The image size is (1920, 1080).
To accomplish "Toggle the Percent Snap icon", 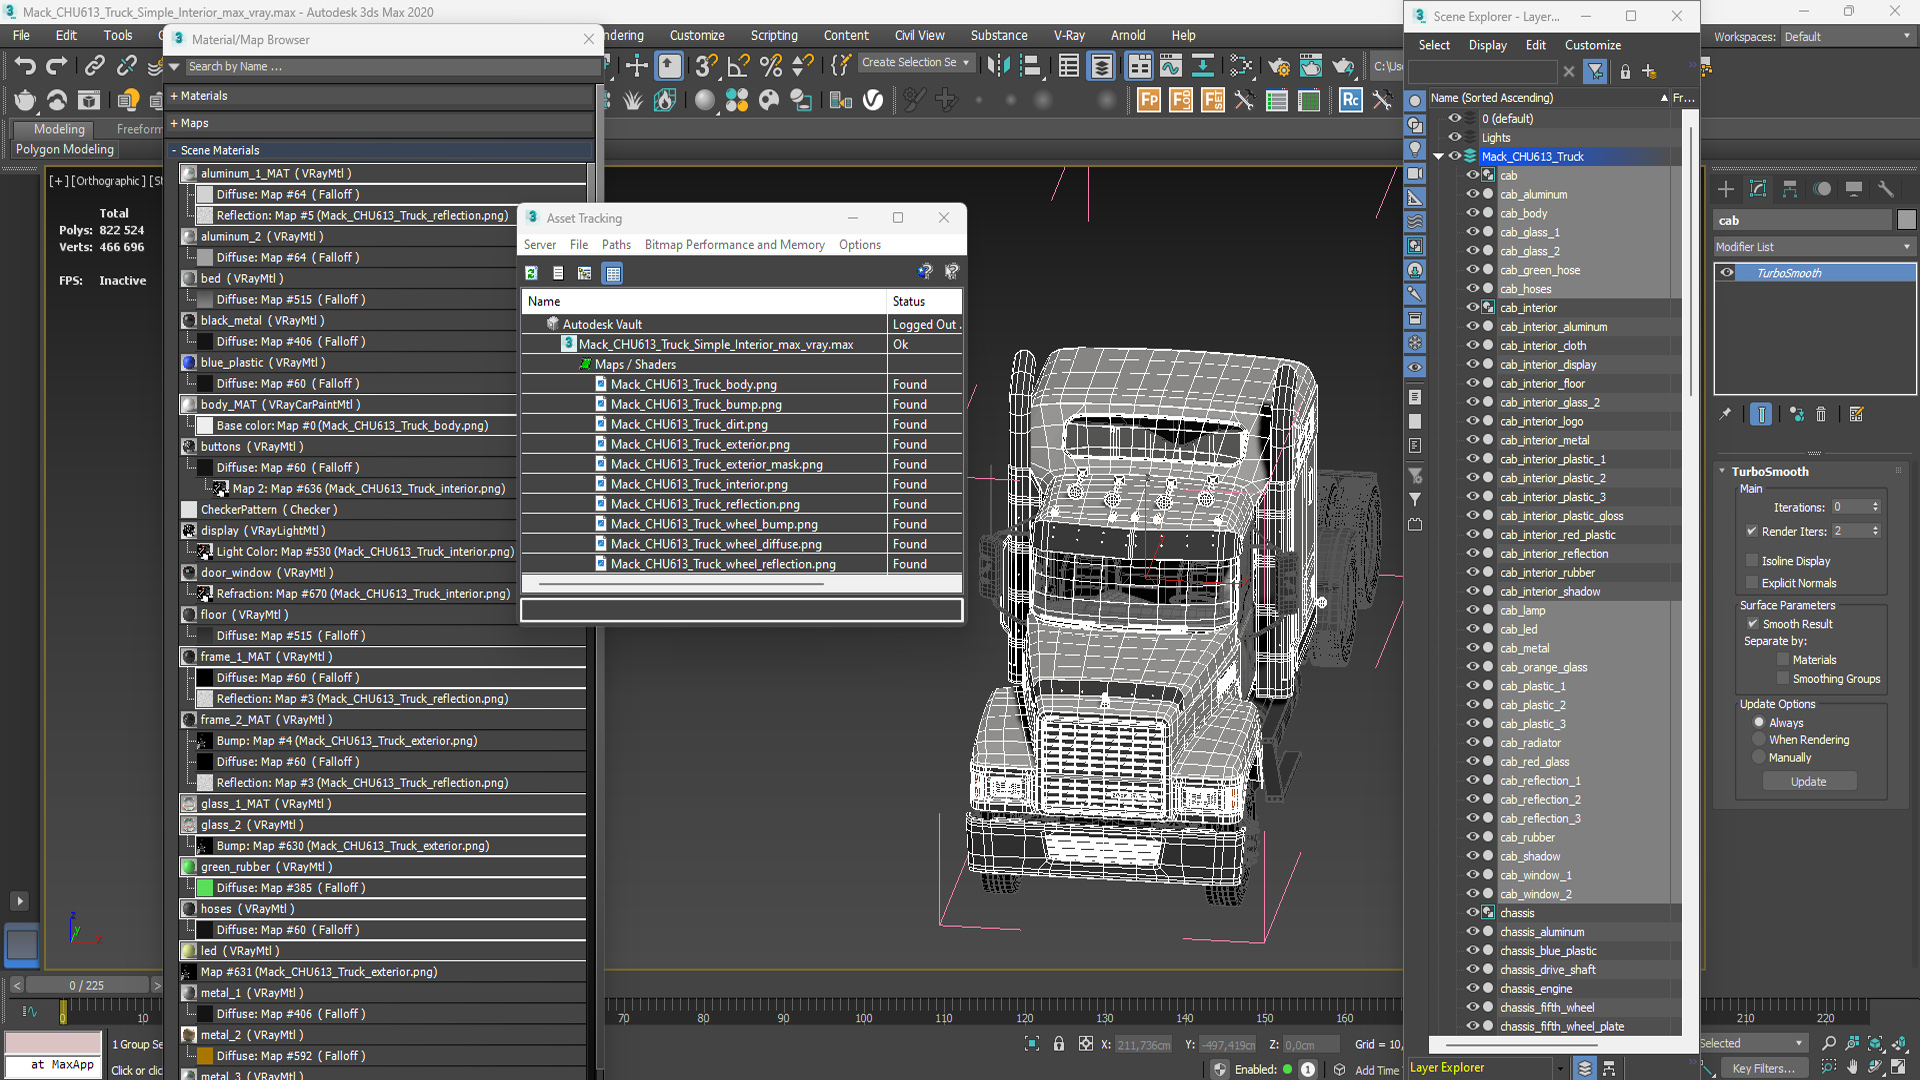I will tap(770, 66).
